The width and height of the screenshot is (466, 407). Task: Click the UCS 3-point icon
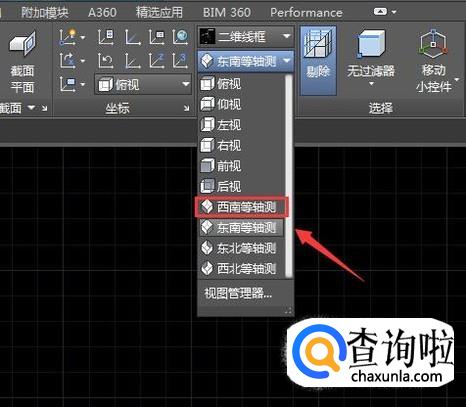[180, 61]
